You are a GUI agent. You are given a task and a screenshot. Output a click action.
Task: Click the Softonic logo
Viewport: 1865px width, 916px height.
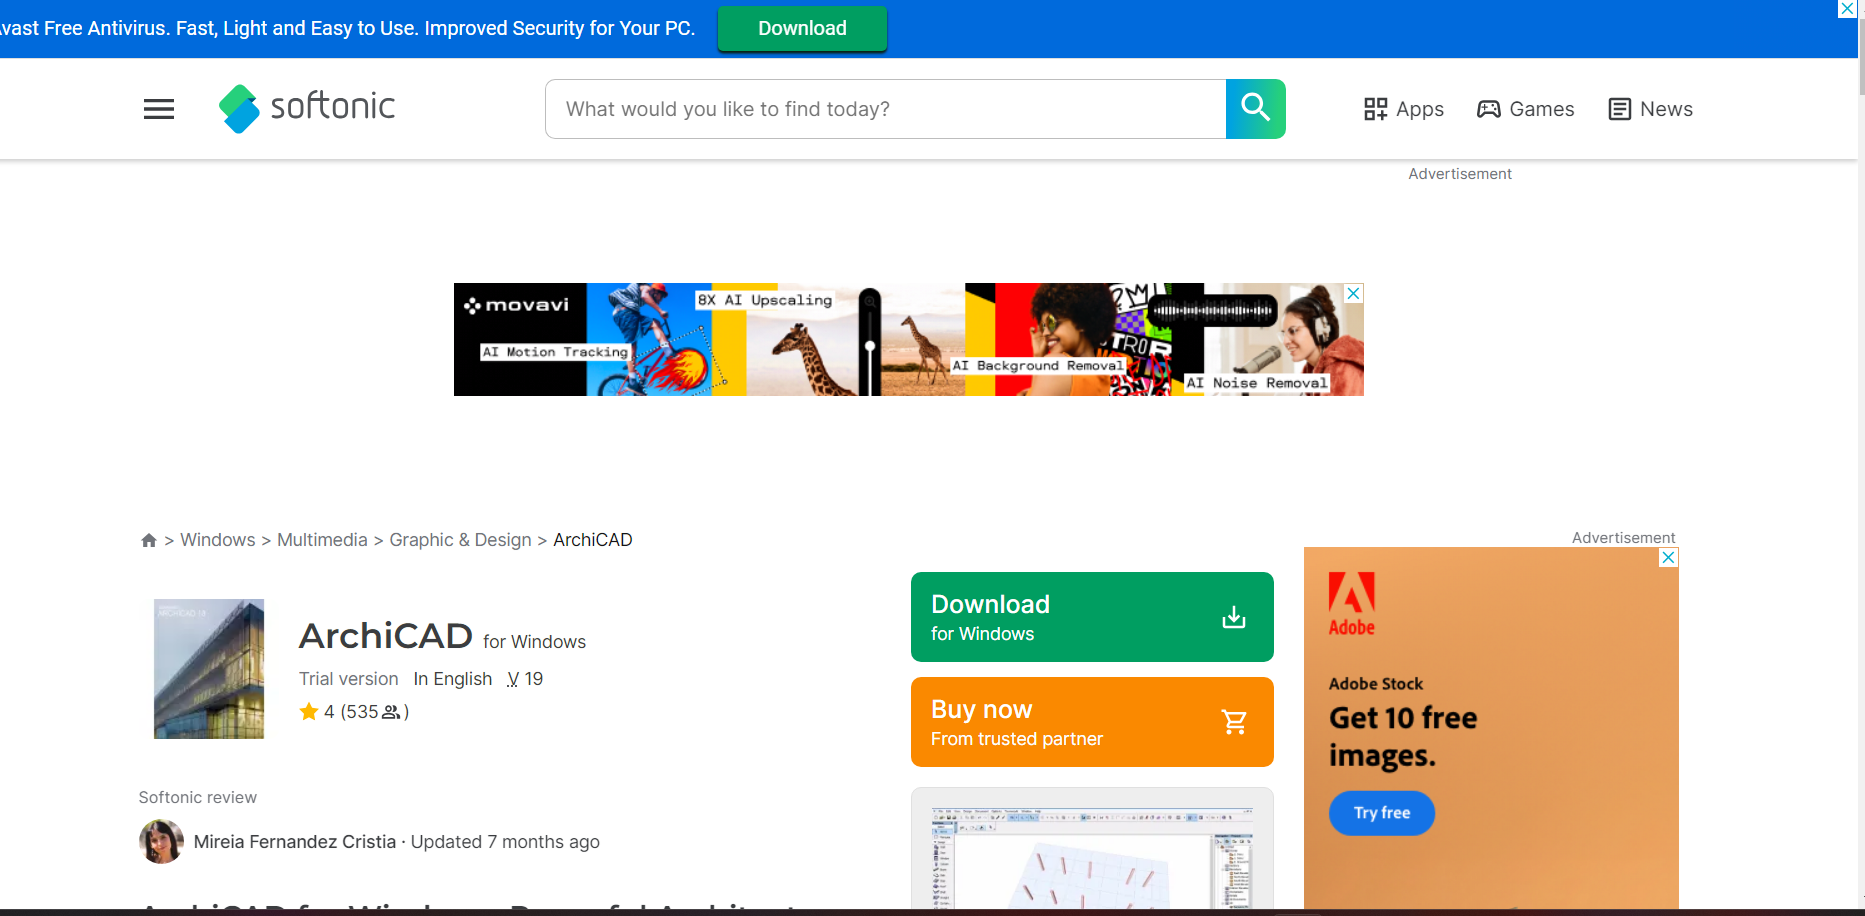tap(307, 108)
